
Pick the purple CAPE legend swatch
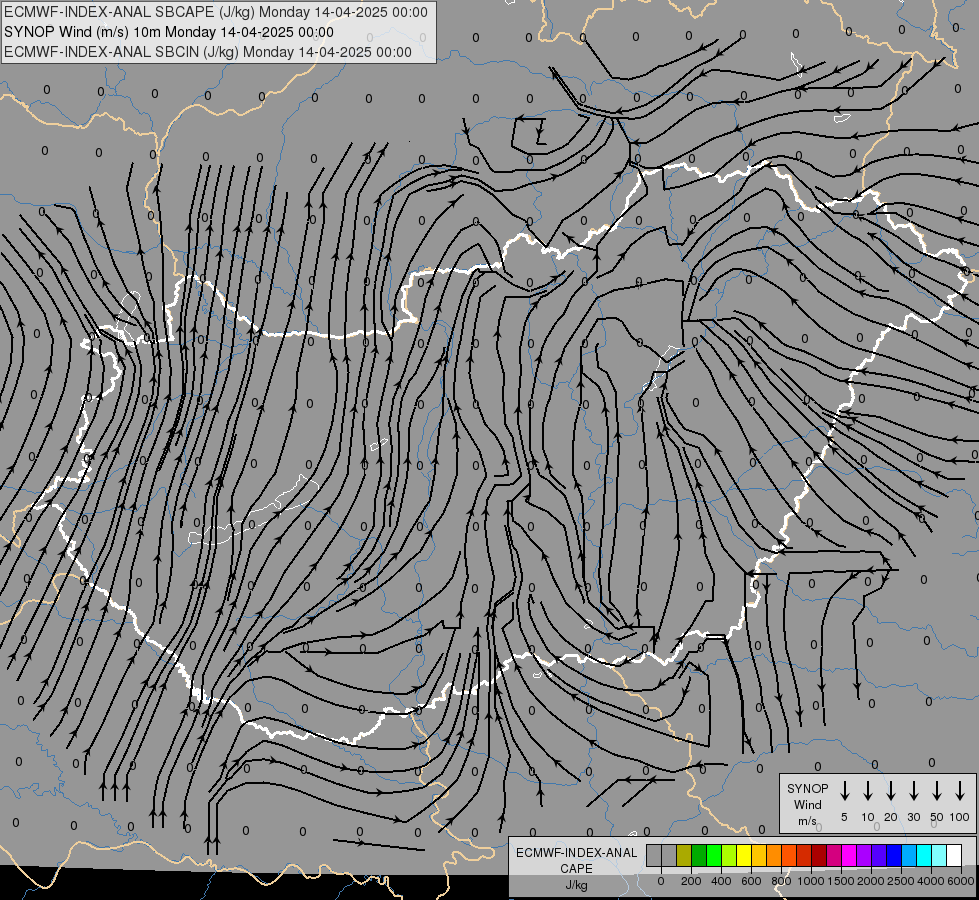[863, 855]
